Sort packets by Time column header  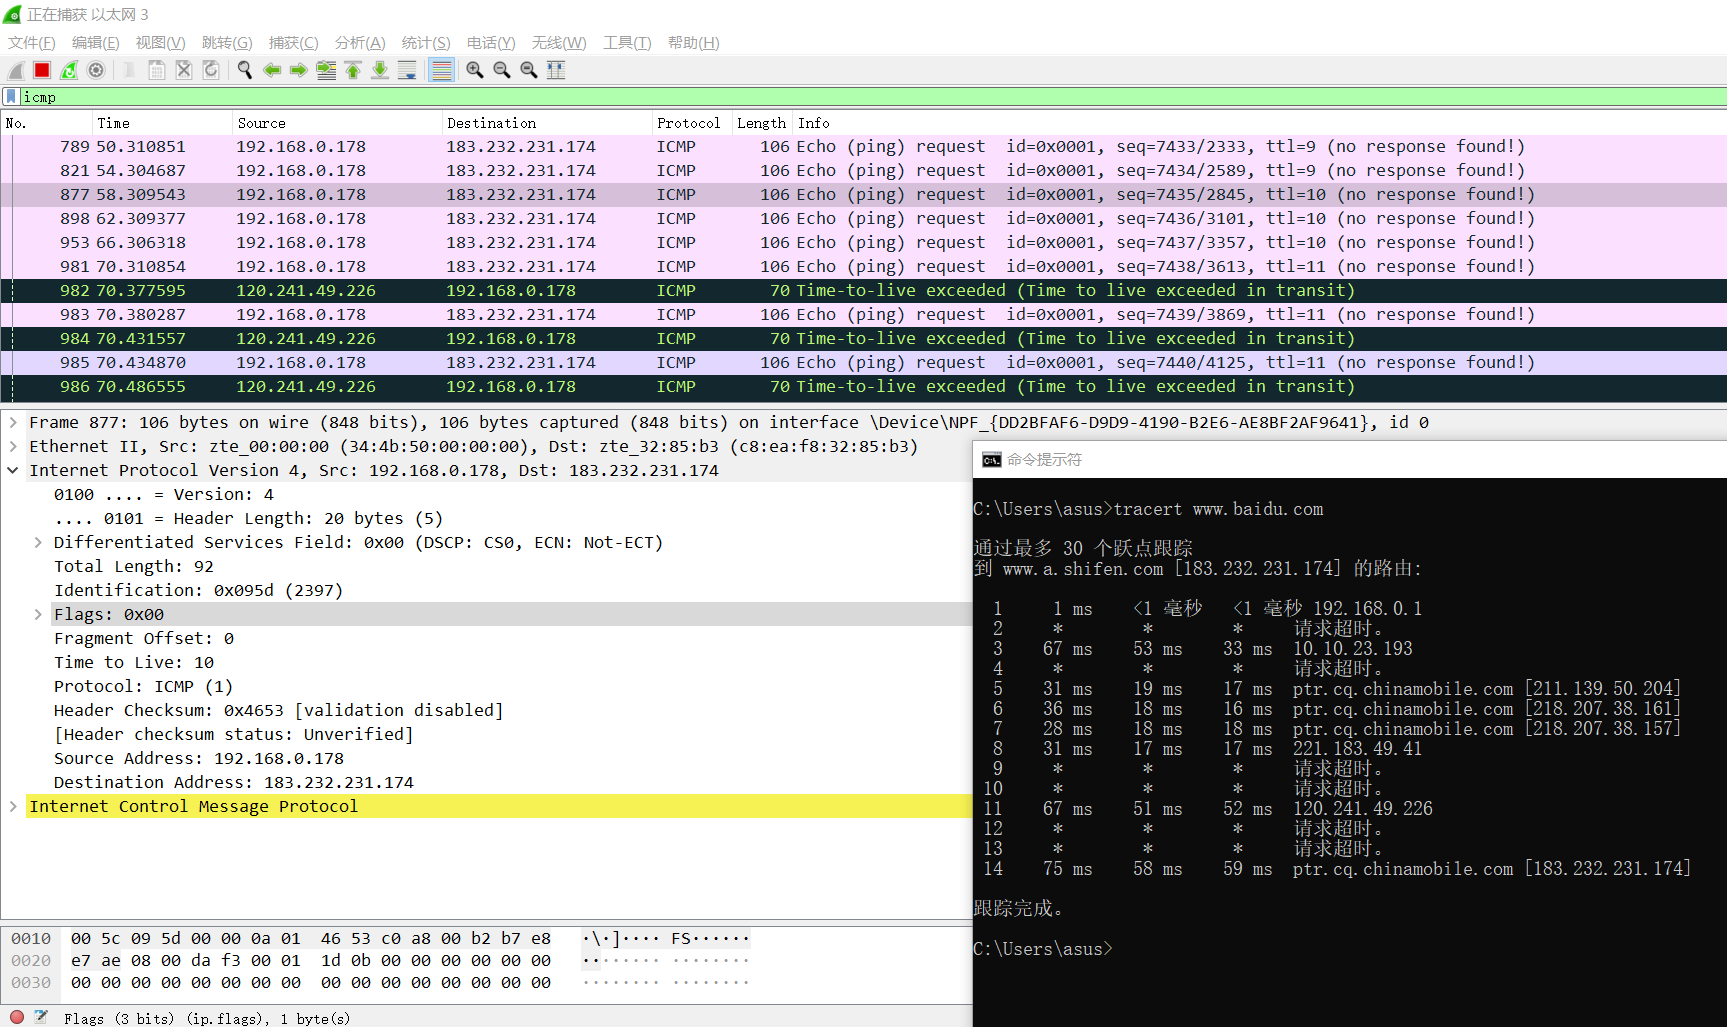coord(162,123)
